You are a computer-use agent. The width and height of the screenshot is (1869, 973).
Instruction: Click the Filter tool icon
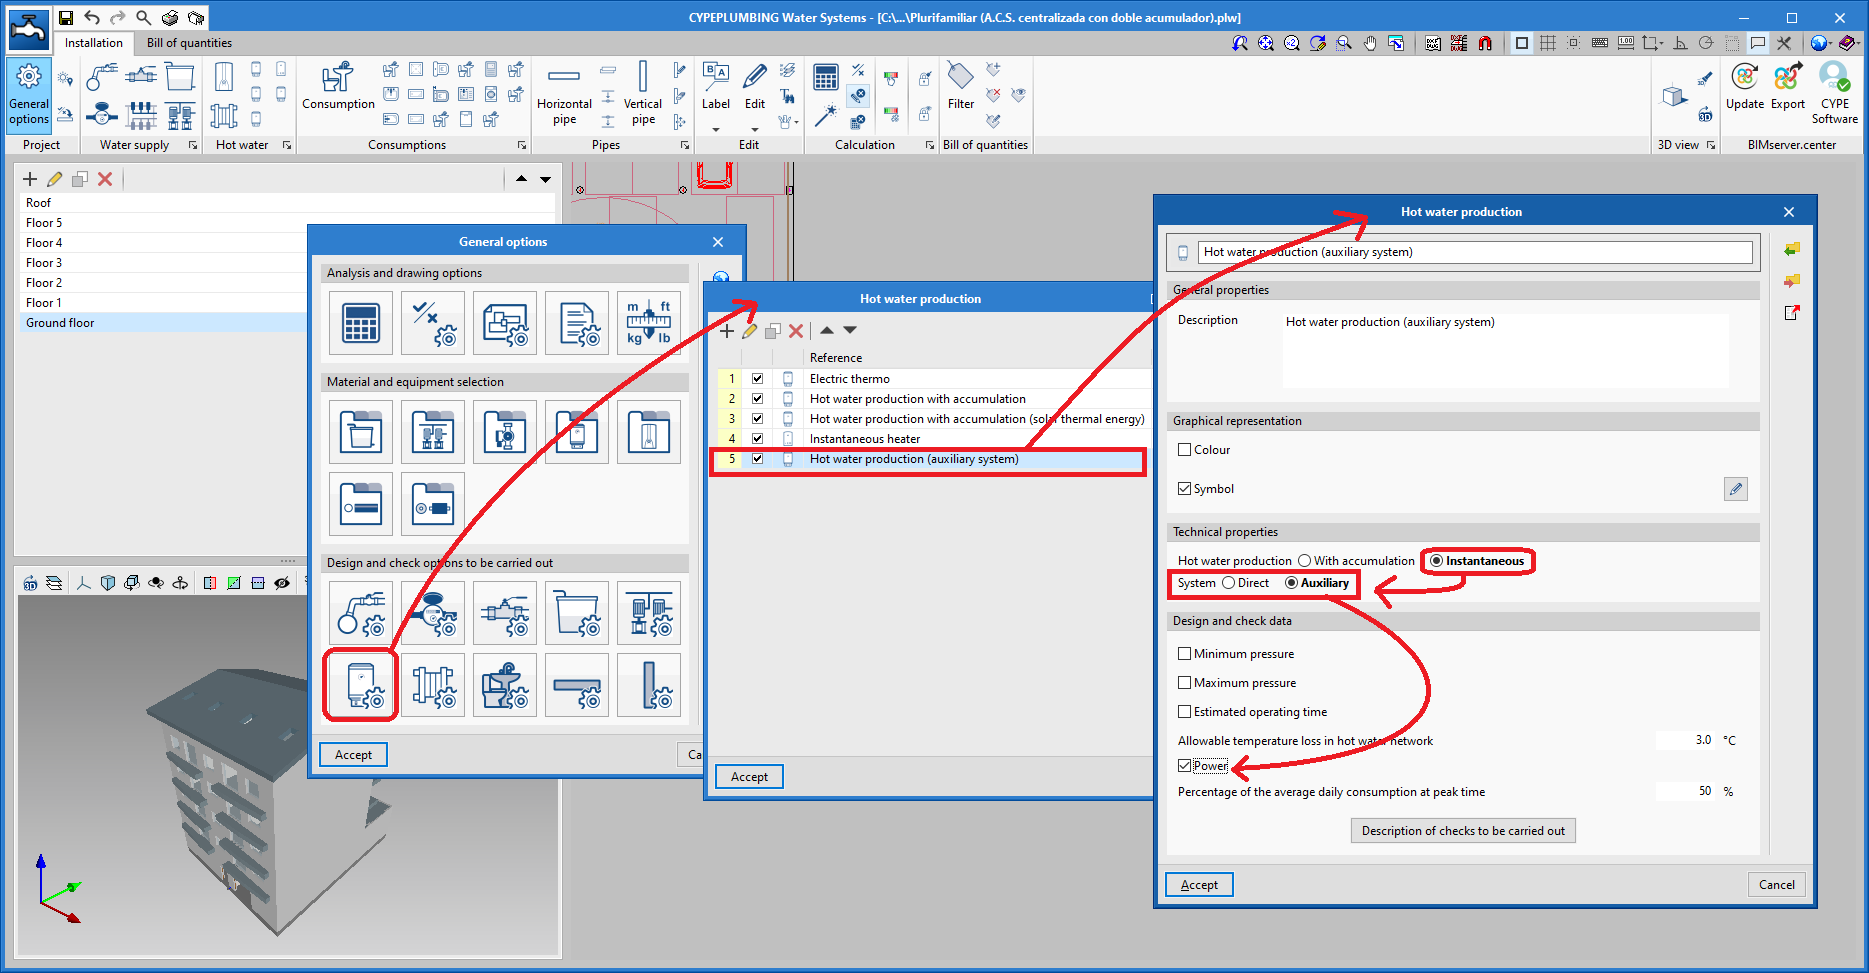point(960,86)
